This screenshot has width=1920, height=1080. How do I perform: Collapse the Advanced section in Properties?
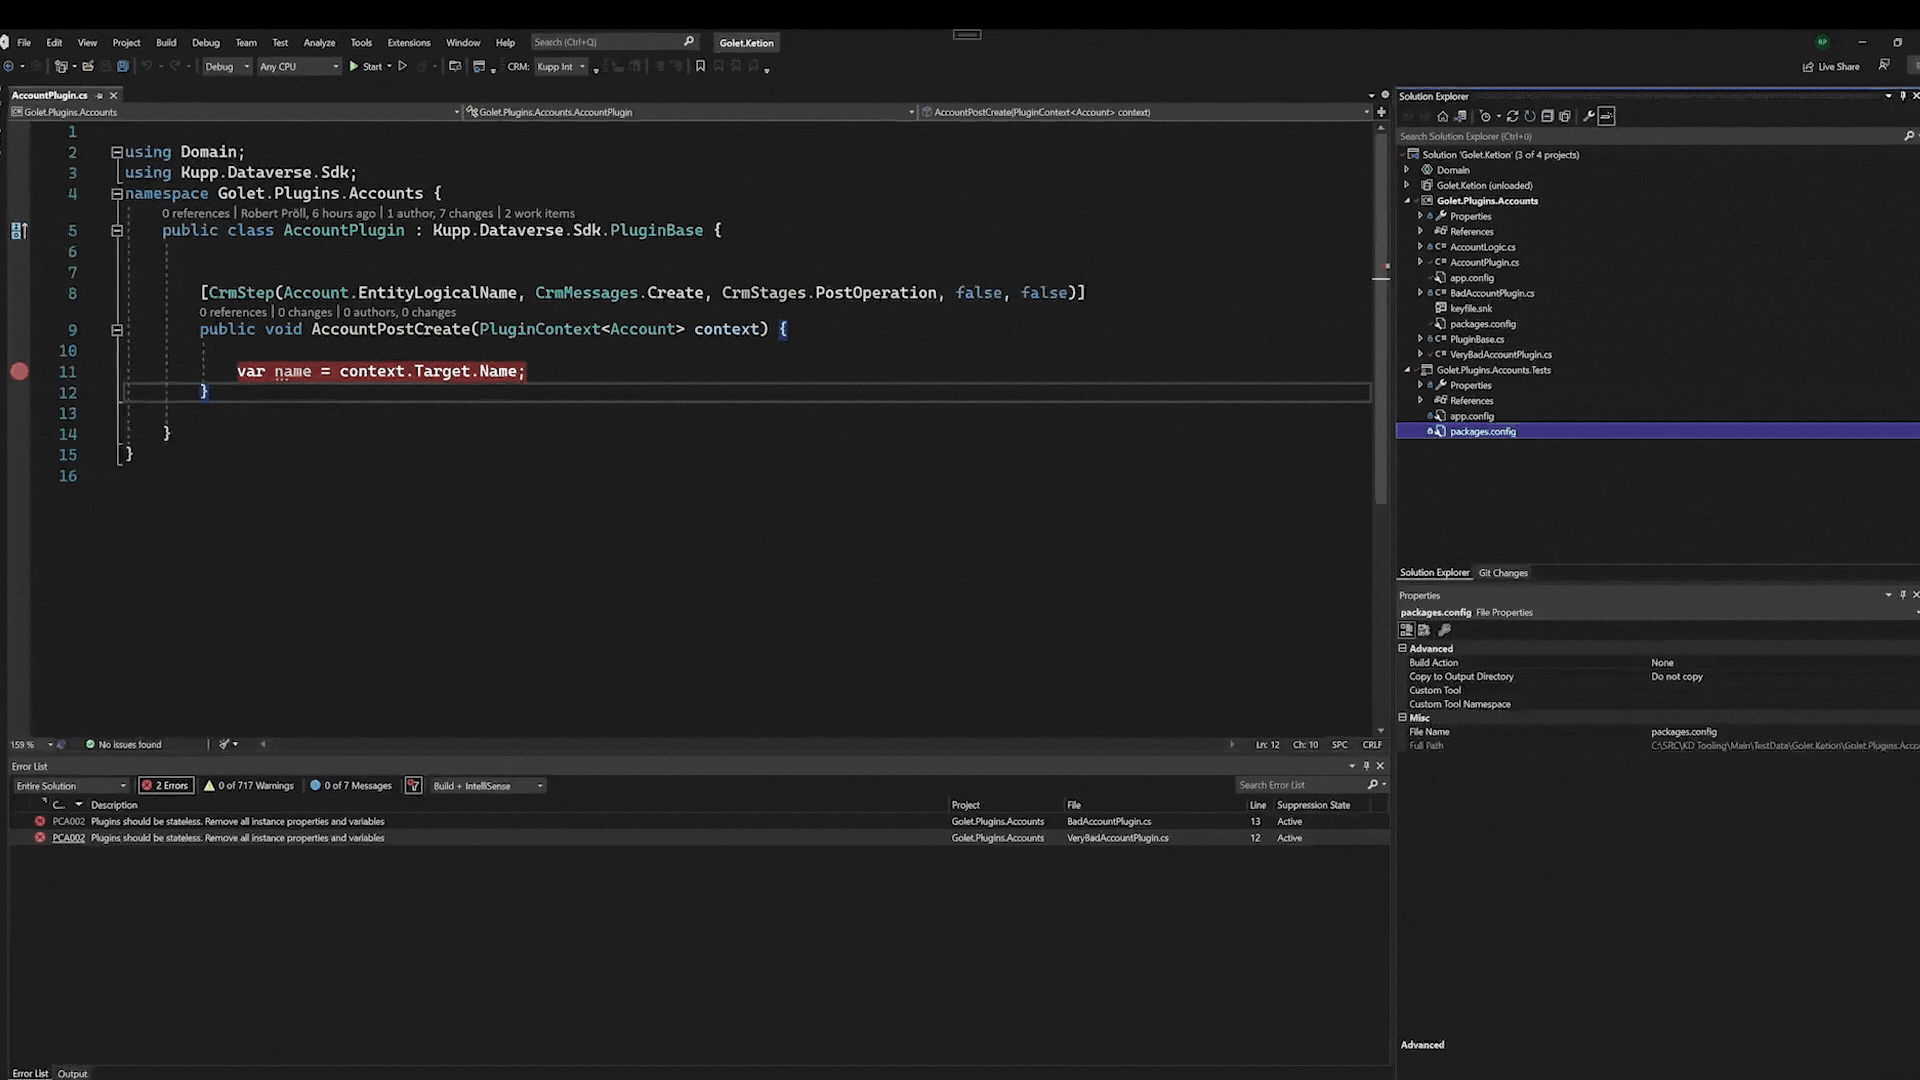click(x=1402, y=648)
